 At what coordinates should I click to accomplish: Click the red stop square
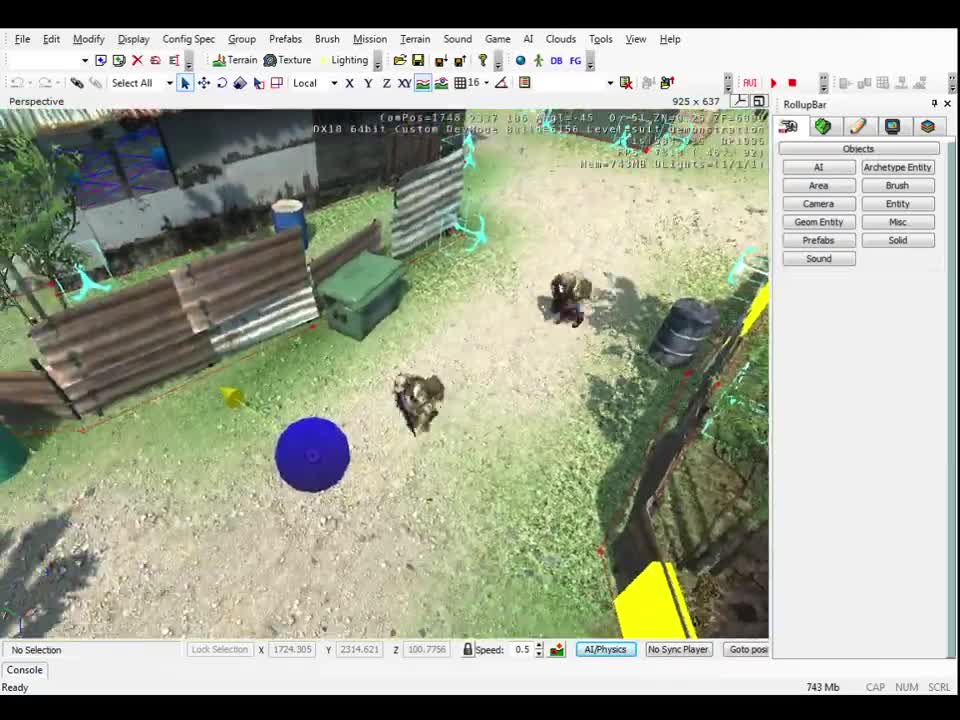pyautogui.click(x=792, y=83)
